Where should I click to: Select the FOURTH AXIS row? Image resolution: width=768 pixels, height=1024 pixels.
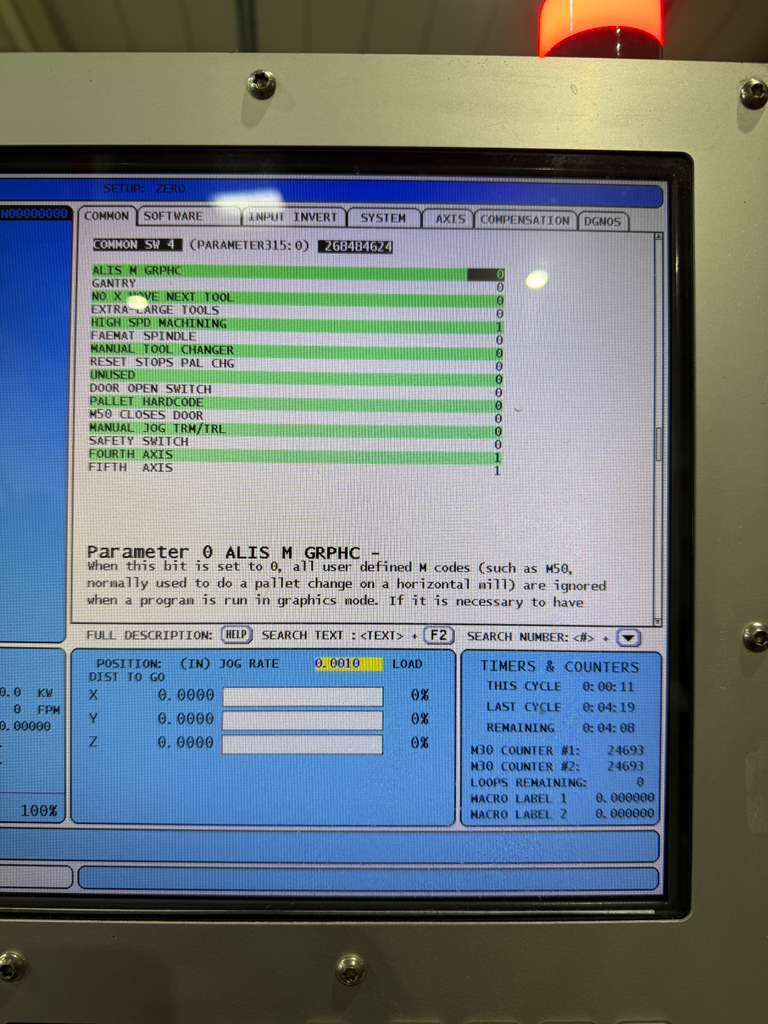[x=297, y=455]
